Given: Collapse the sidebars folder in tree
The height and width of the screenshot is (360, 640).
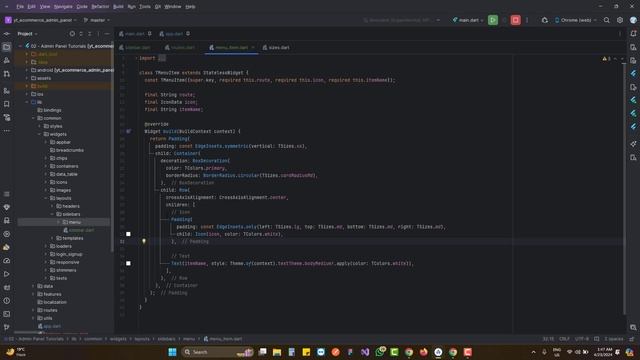Looking at the screenshot, I should coord(52,214).
